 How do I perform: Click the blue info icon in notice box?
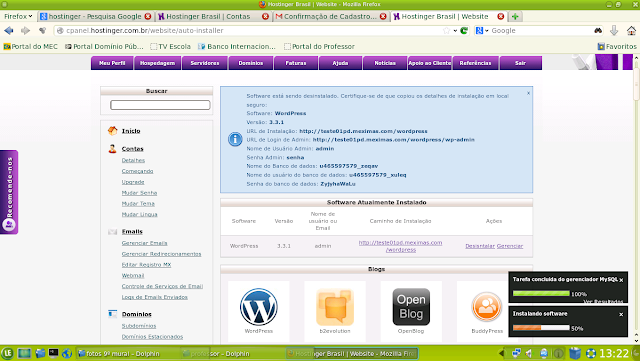[x=235, y=140]
